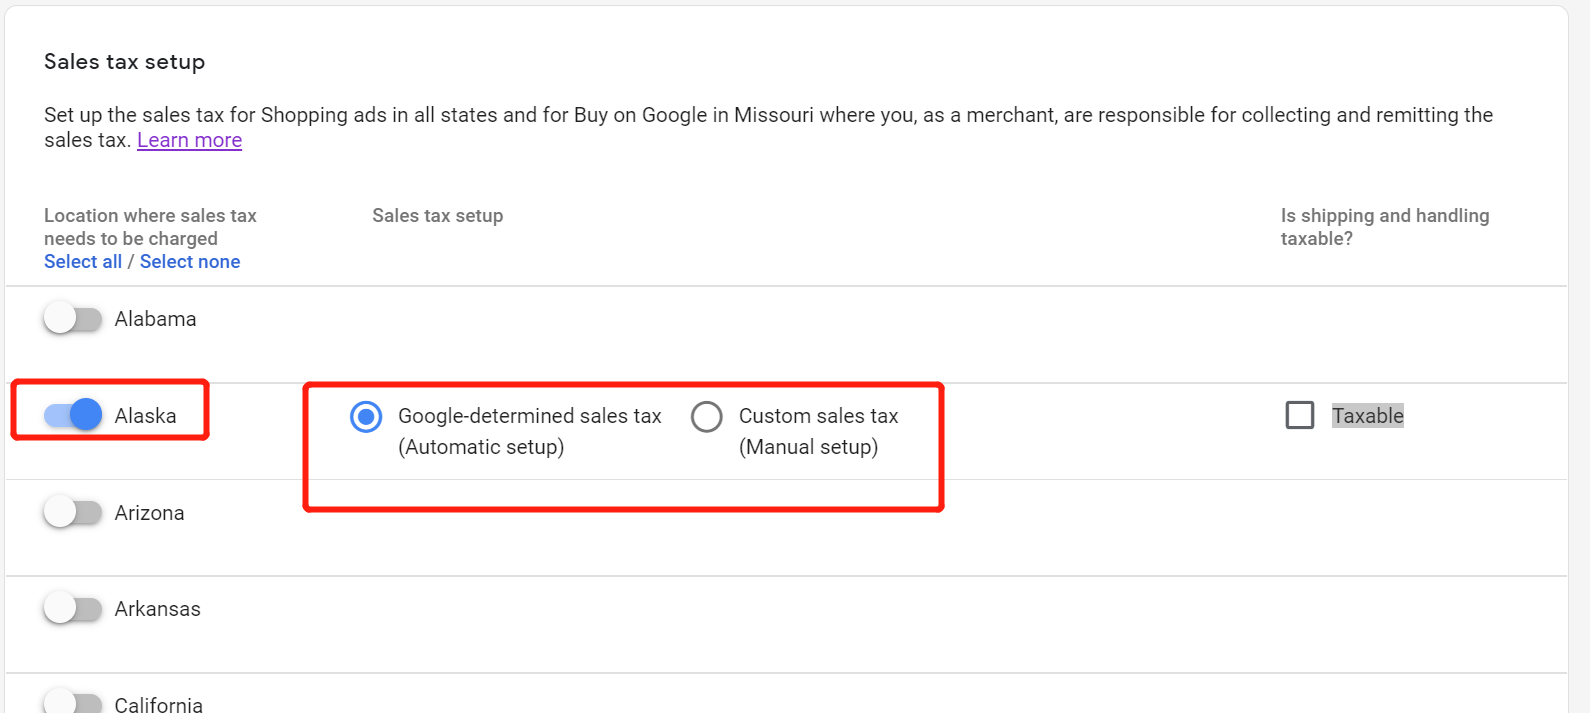
Task: Turn off the Alaska sales tax toggle
Action: pos(73,415)
